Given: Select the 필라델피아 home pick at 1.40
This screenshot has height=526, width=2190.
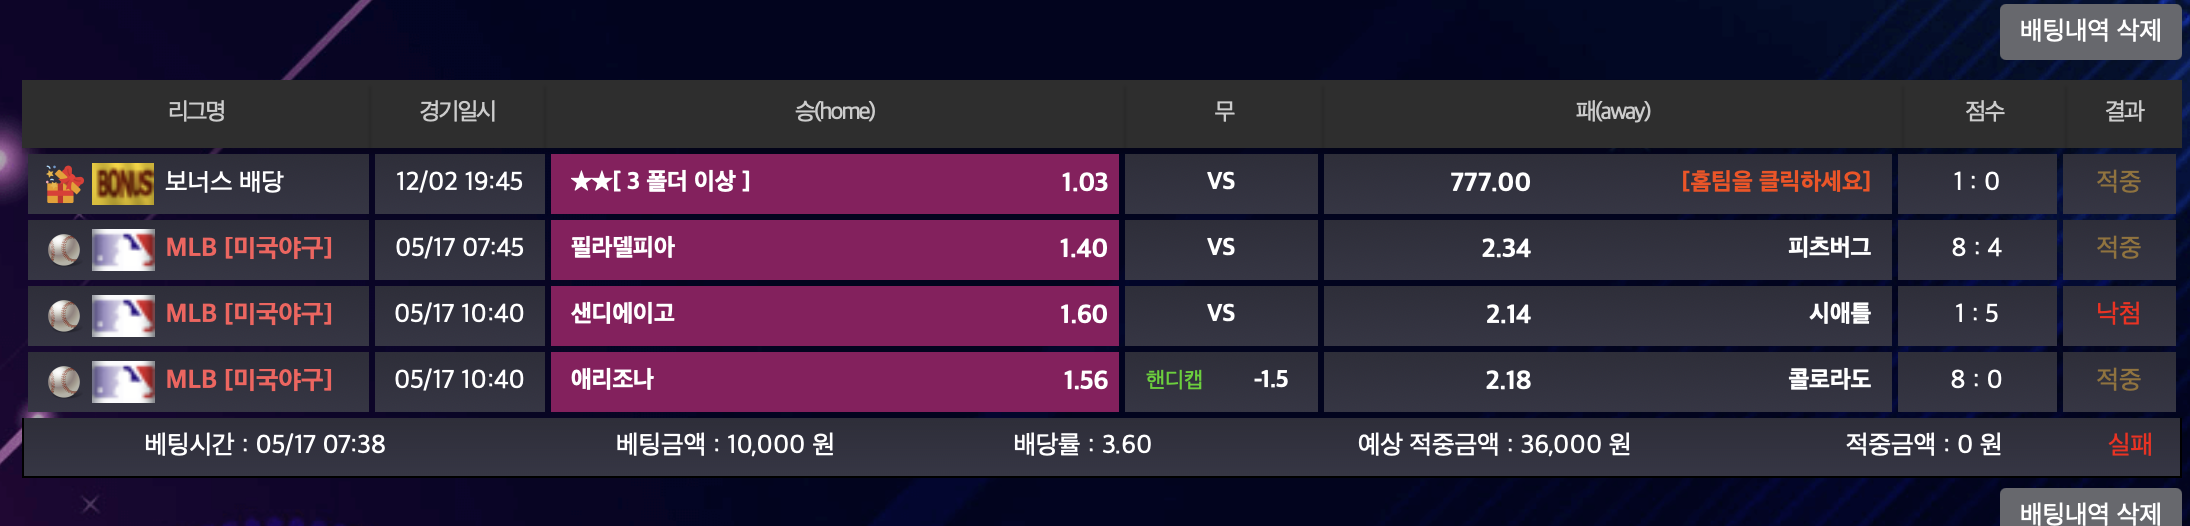Looking at the screenshot, I should 834,248.
